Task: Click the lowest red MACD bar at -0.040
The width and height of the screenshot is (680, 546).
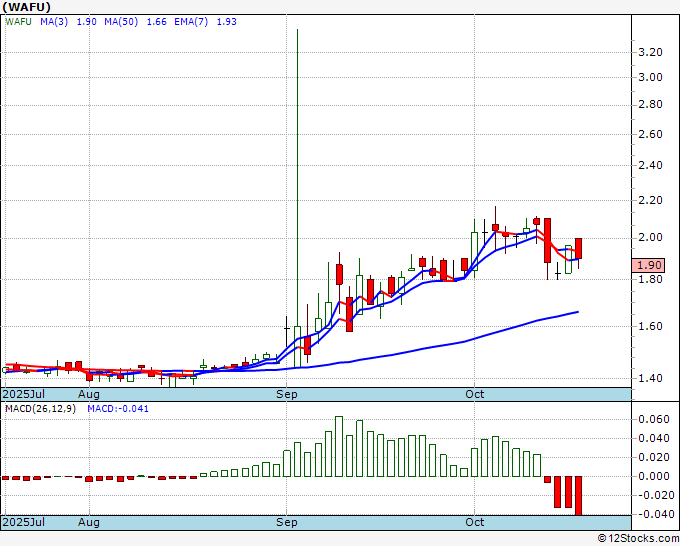Action: coord(579,496)
